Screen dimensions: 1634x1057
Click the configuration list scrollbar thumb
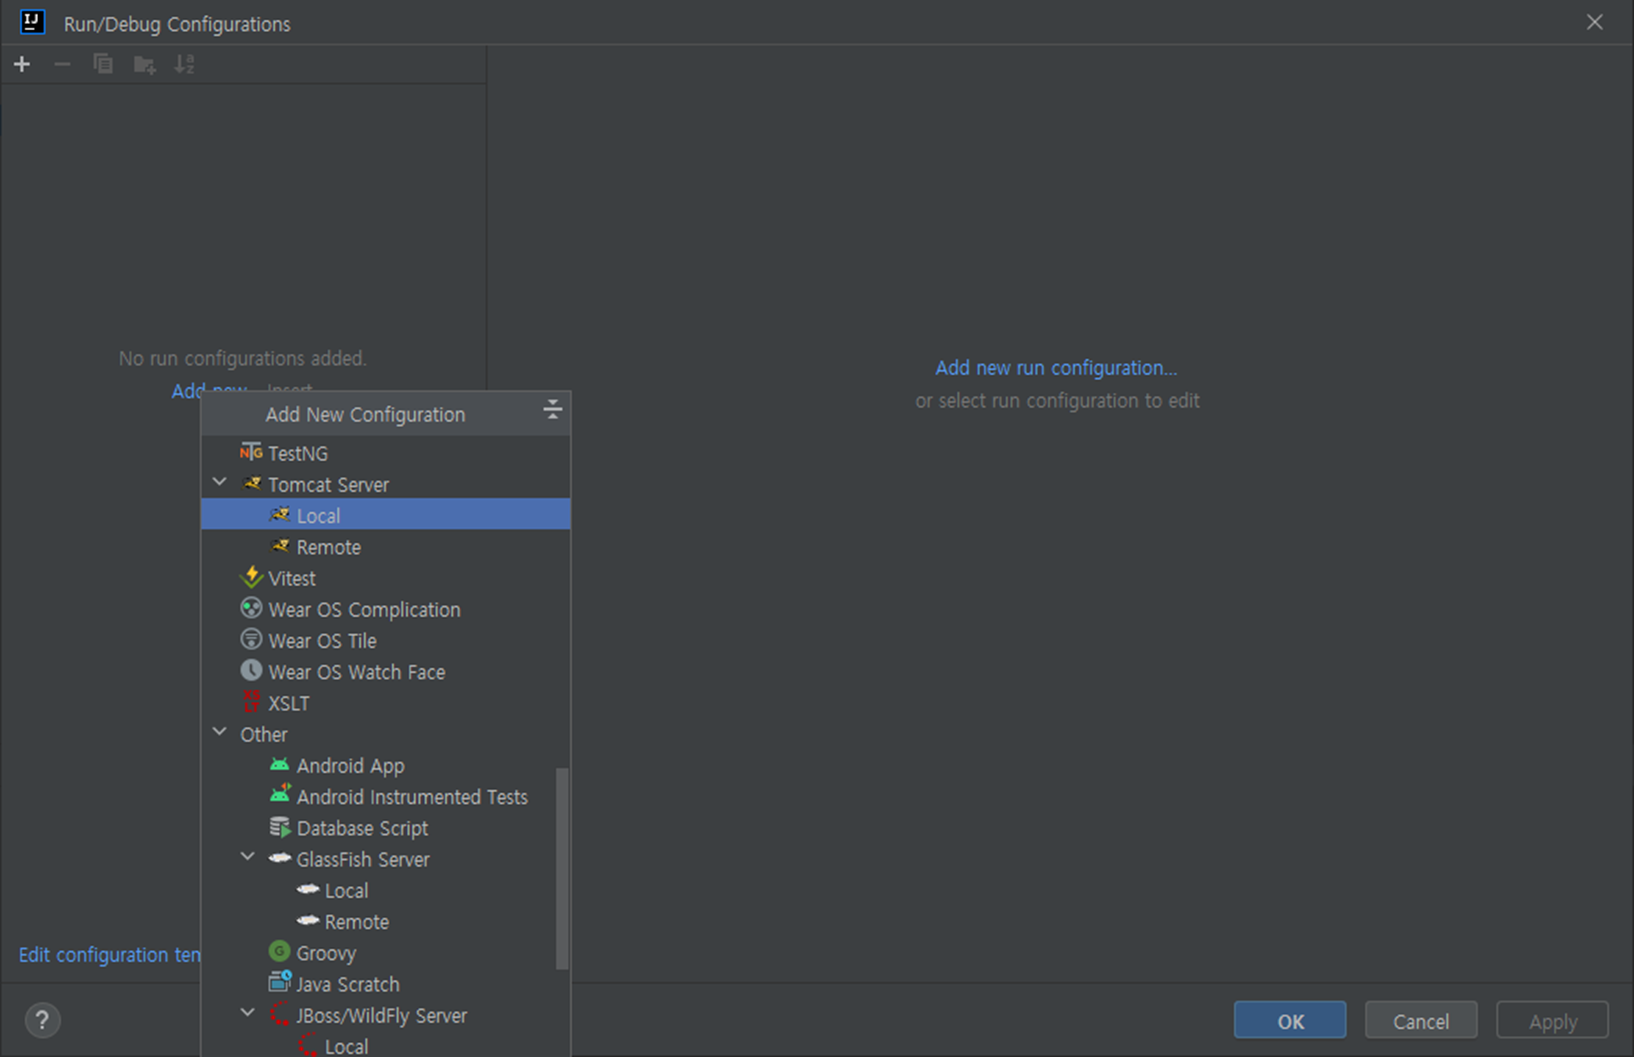(x=562, y=868)
